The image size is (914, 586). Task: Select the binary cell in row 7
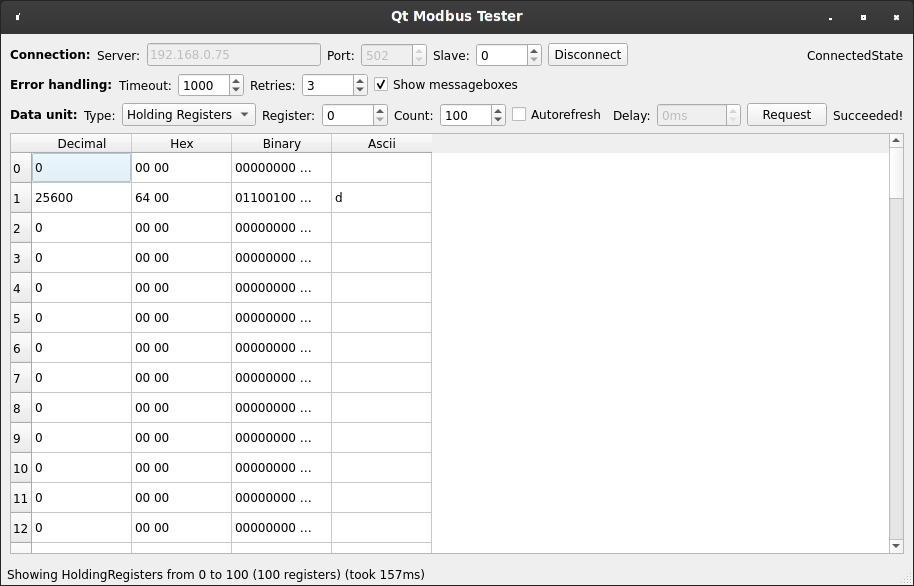coord(282,378)
